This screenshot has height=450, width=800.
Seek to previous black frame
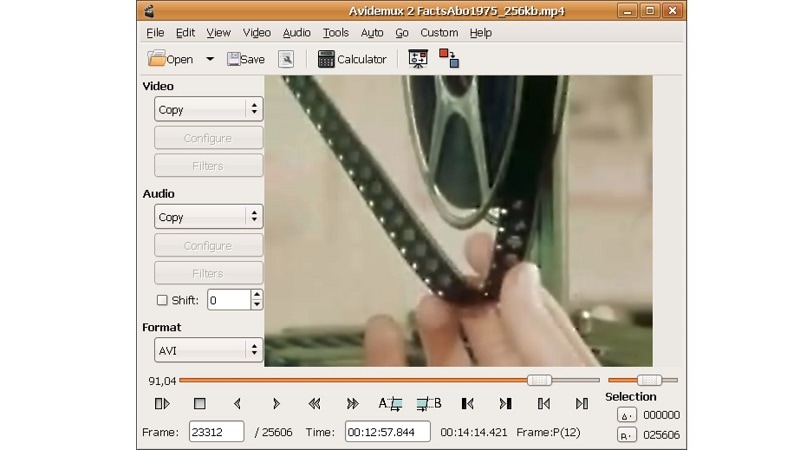point(467,404)
